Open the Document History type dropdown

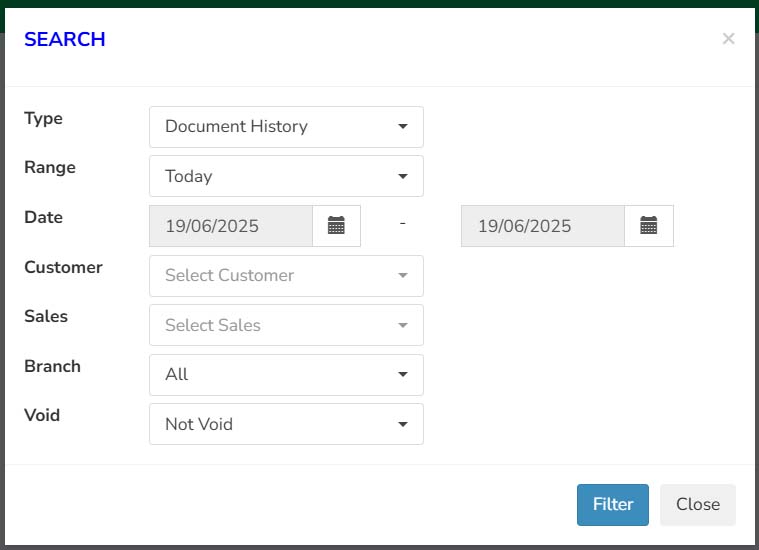click(286, 127)
